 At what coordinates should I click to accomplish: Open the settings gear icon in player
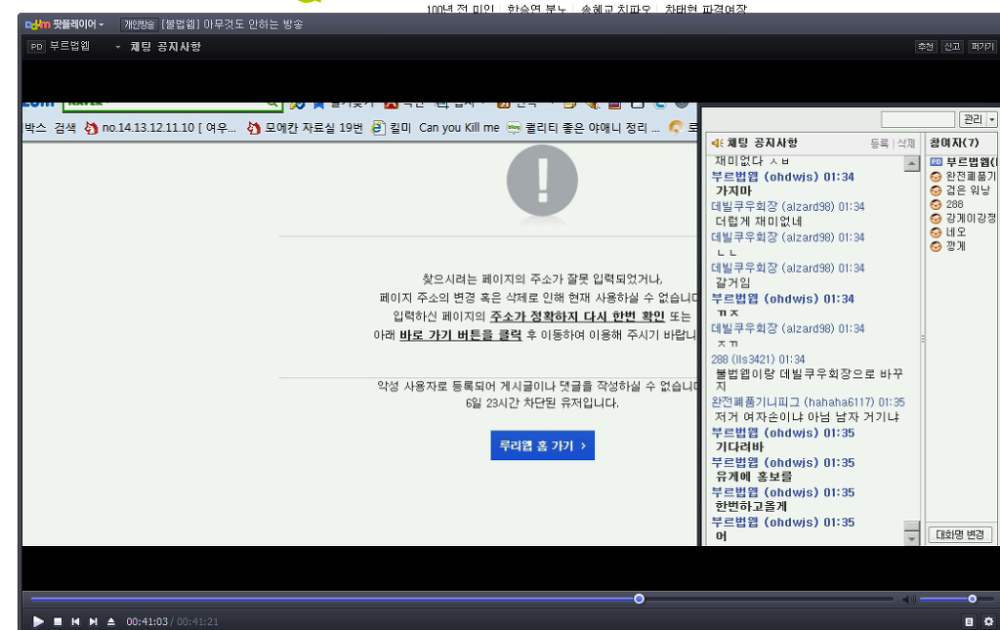(987, 622)
